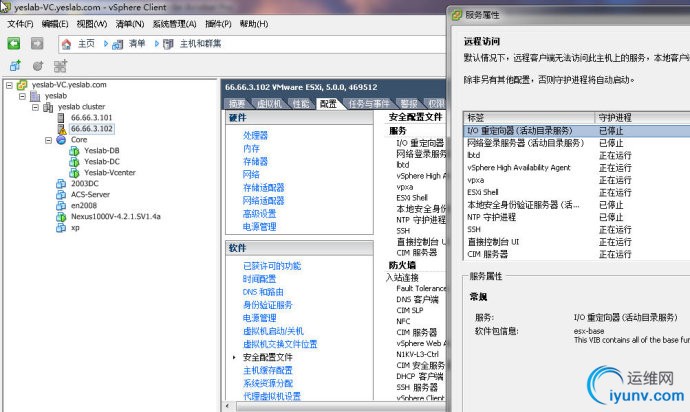
Task: Switch to the 任务与事件 tab
Action: [369, 104]
